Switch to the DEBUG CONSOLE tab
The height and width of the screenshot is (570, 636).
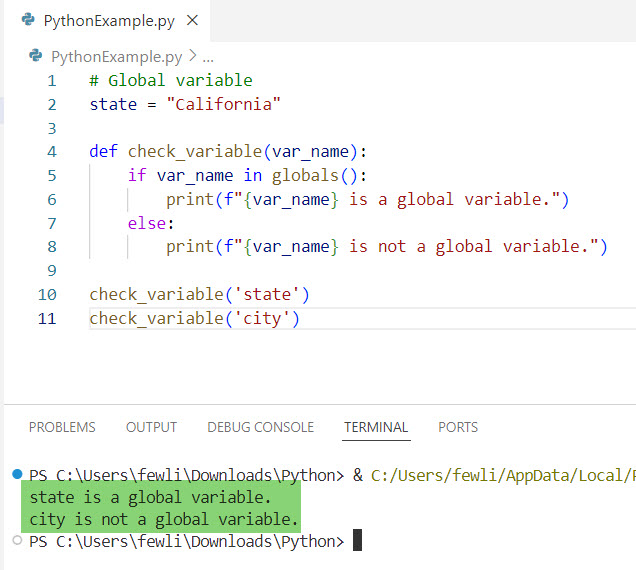pos(260,427)
